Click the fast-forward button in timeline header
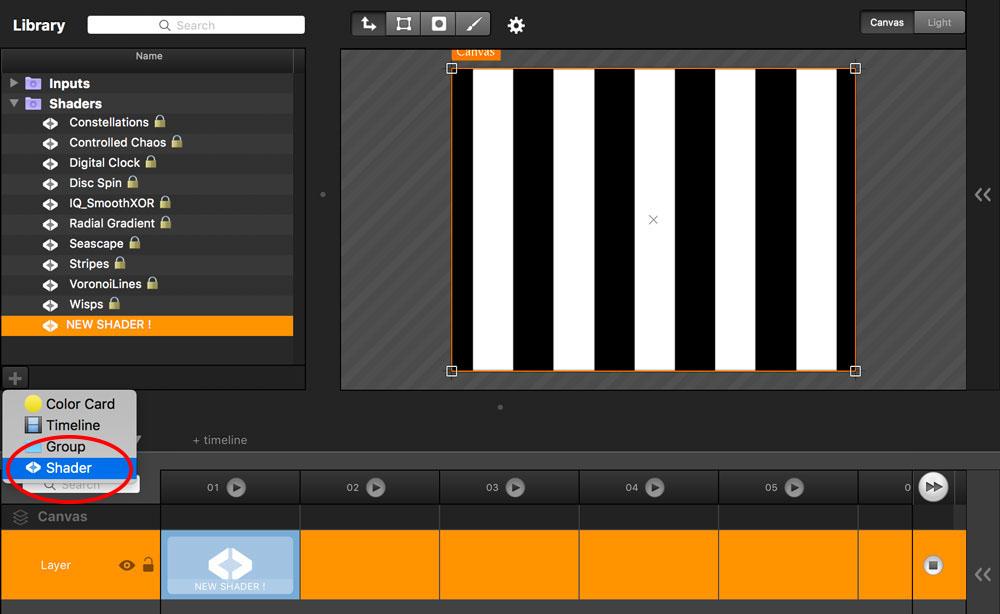 (x=933, y=487)
